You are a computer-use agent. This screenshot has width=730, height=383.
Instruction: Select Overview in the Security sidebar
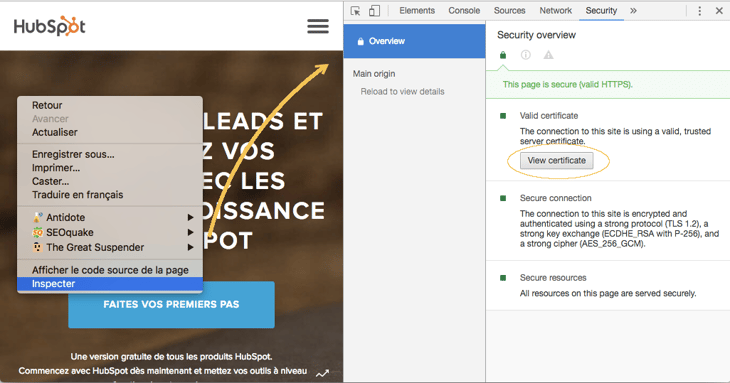pyautogui.click(x=414, y=41)
